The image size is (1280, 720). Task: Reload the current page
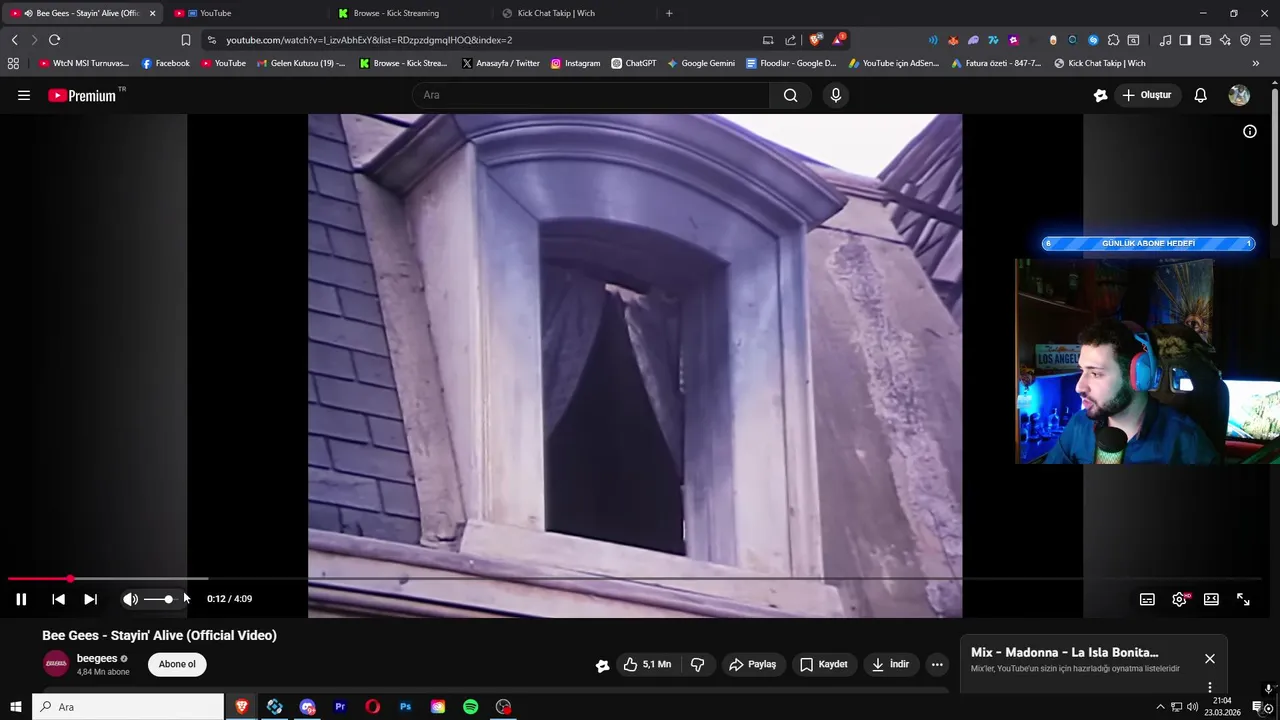[54, 40]
